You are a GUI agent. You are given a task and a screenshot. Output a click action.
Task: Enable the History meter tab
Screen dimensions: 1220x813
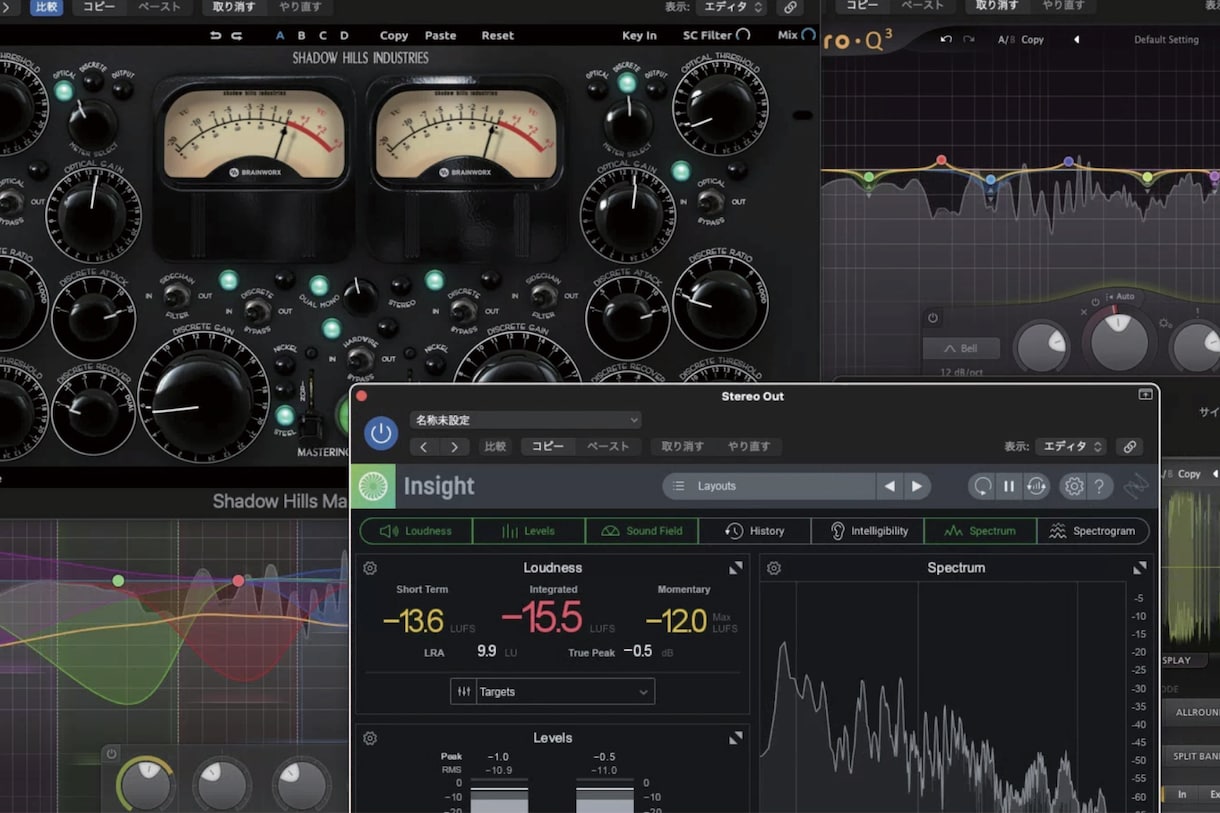(755, 531)
